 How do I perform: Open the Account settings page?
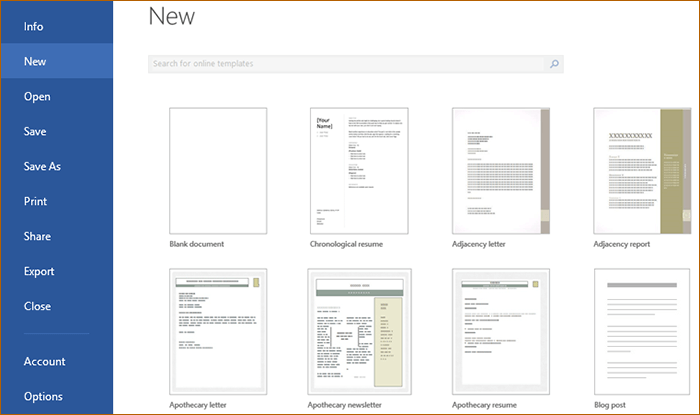45,361
